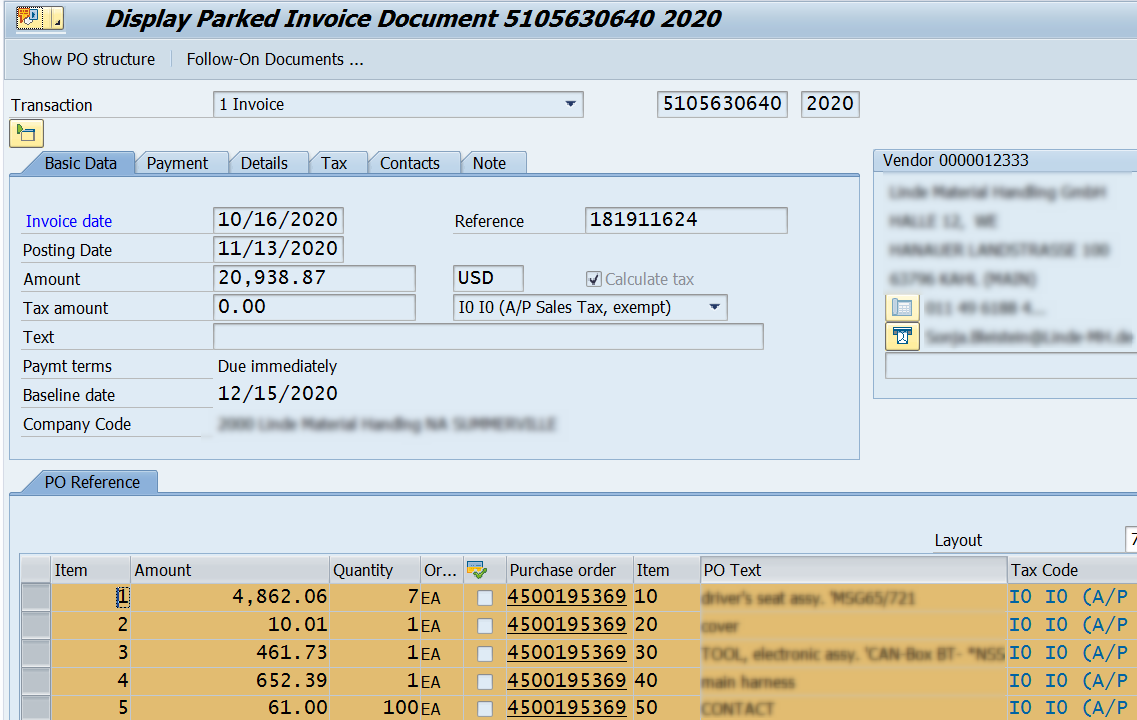This screenshot has height=720, width=1137.
Task: Click the Quantity column header
Action: point(375,570)
